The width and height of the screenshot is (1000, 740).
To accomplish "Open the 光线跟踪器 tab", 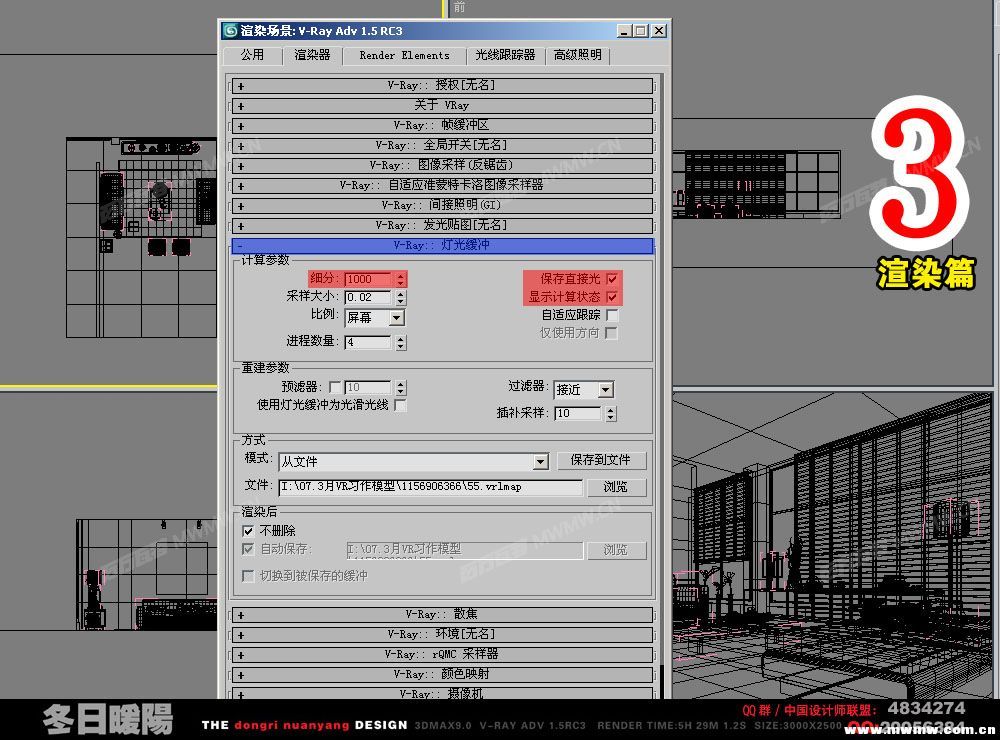I will click(x=505, y=56).
